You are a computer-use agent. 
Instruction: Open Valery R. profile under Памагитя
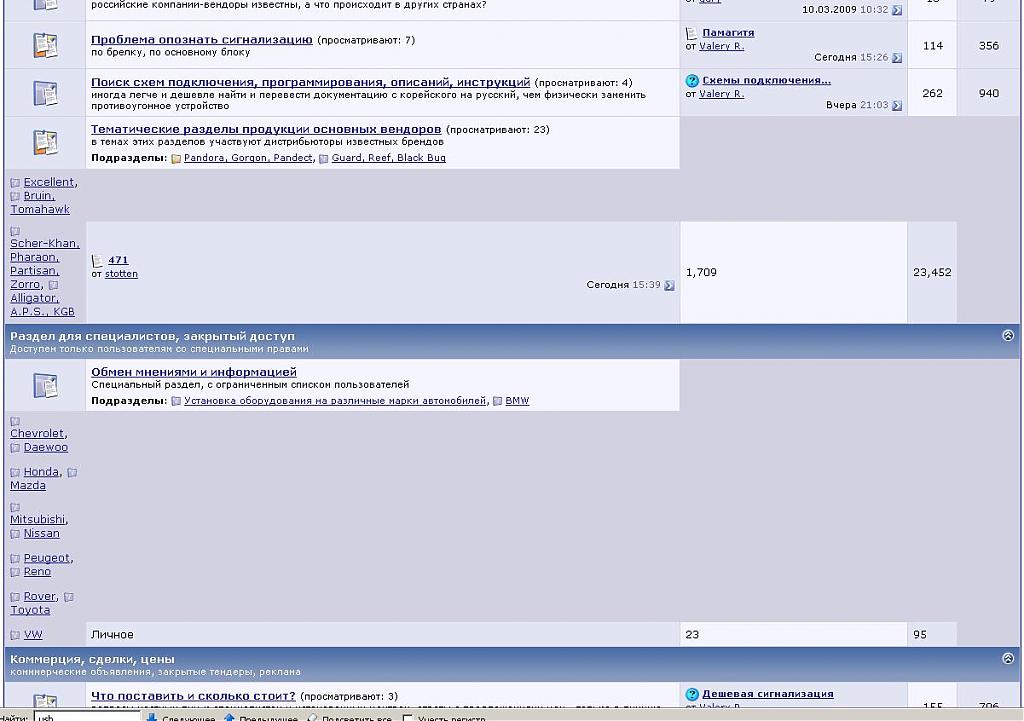click(722, 46)
